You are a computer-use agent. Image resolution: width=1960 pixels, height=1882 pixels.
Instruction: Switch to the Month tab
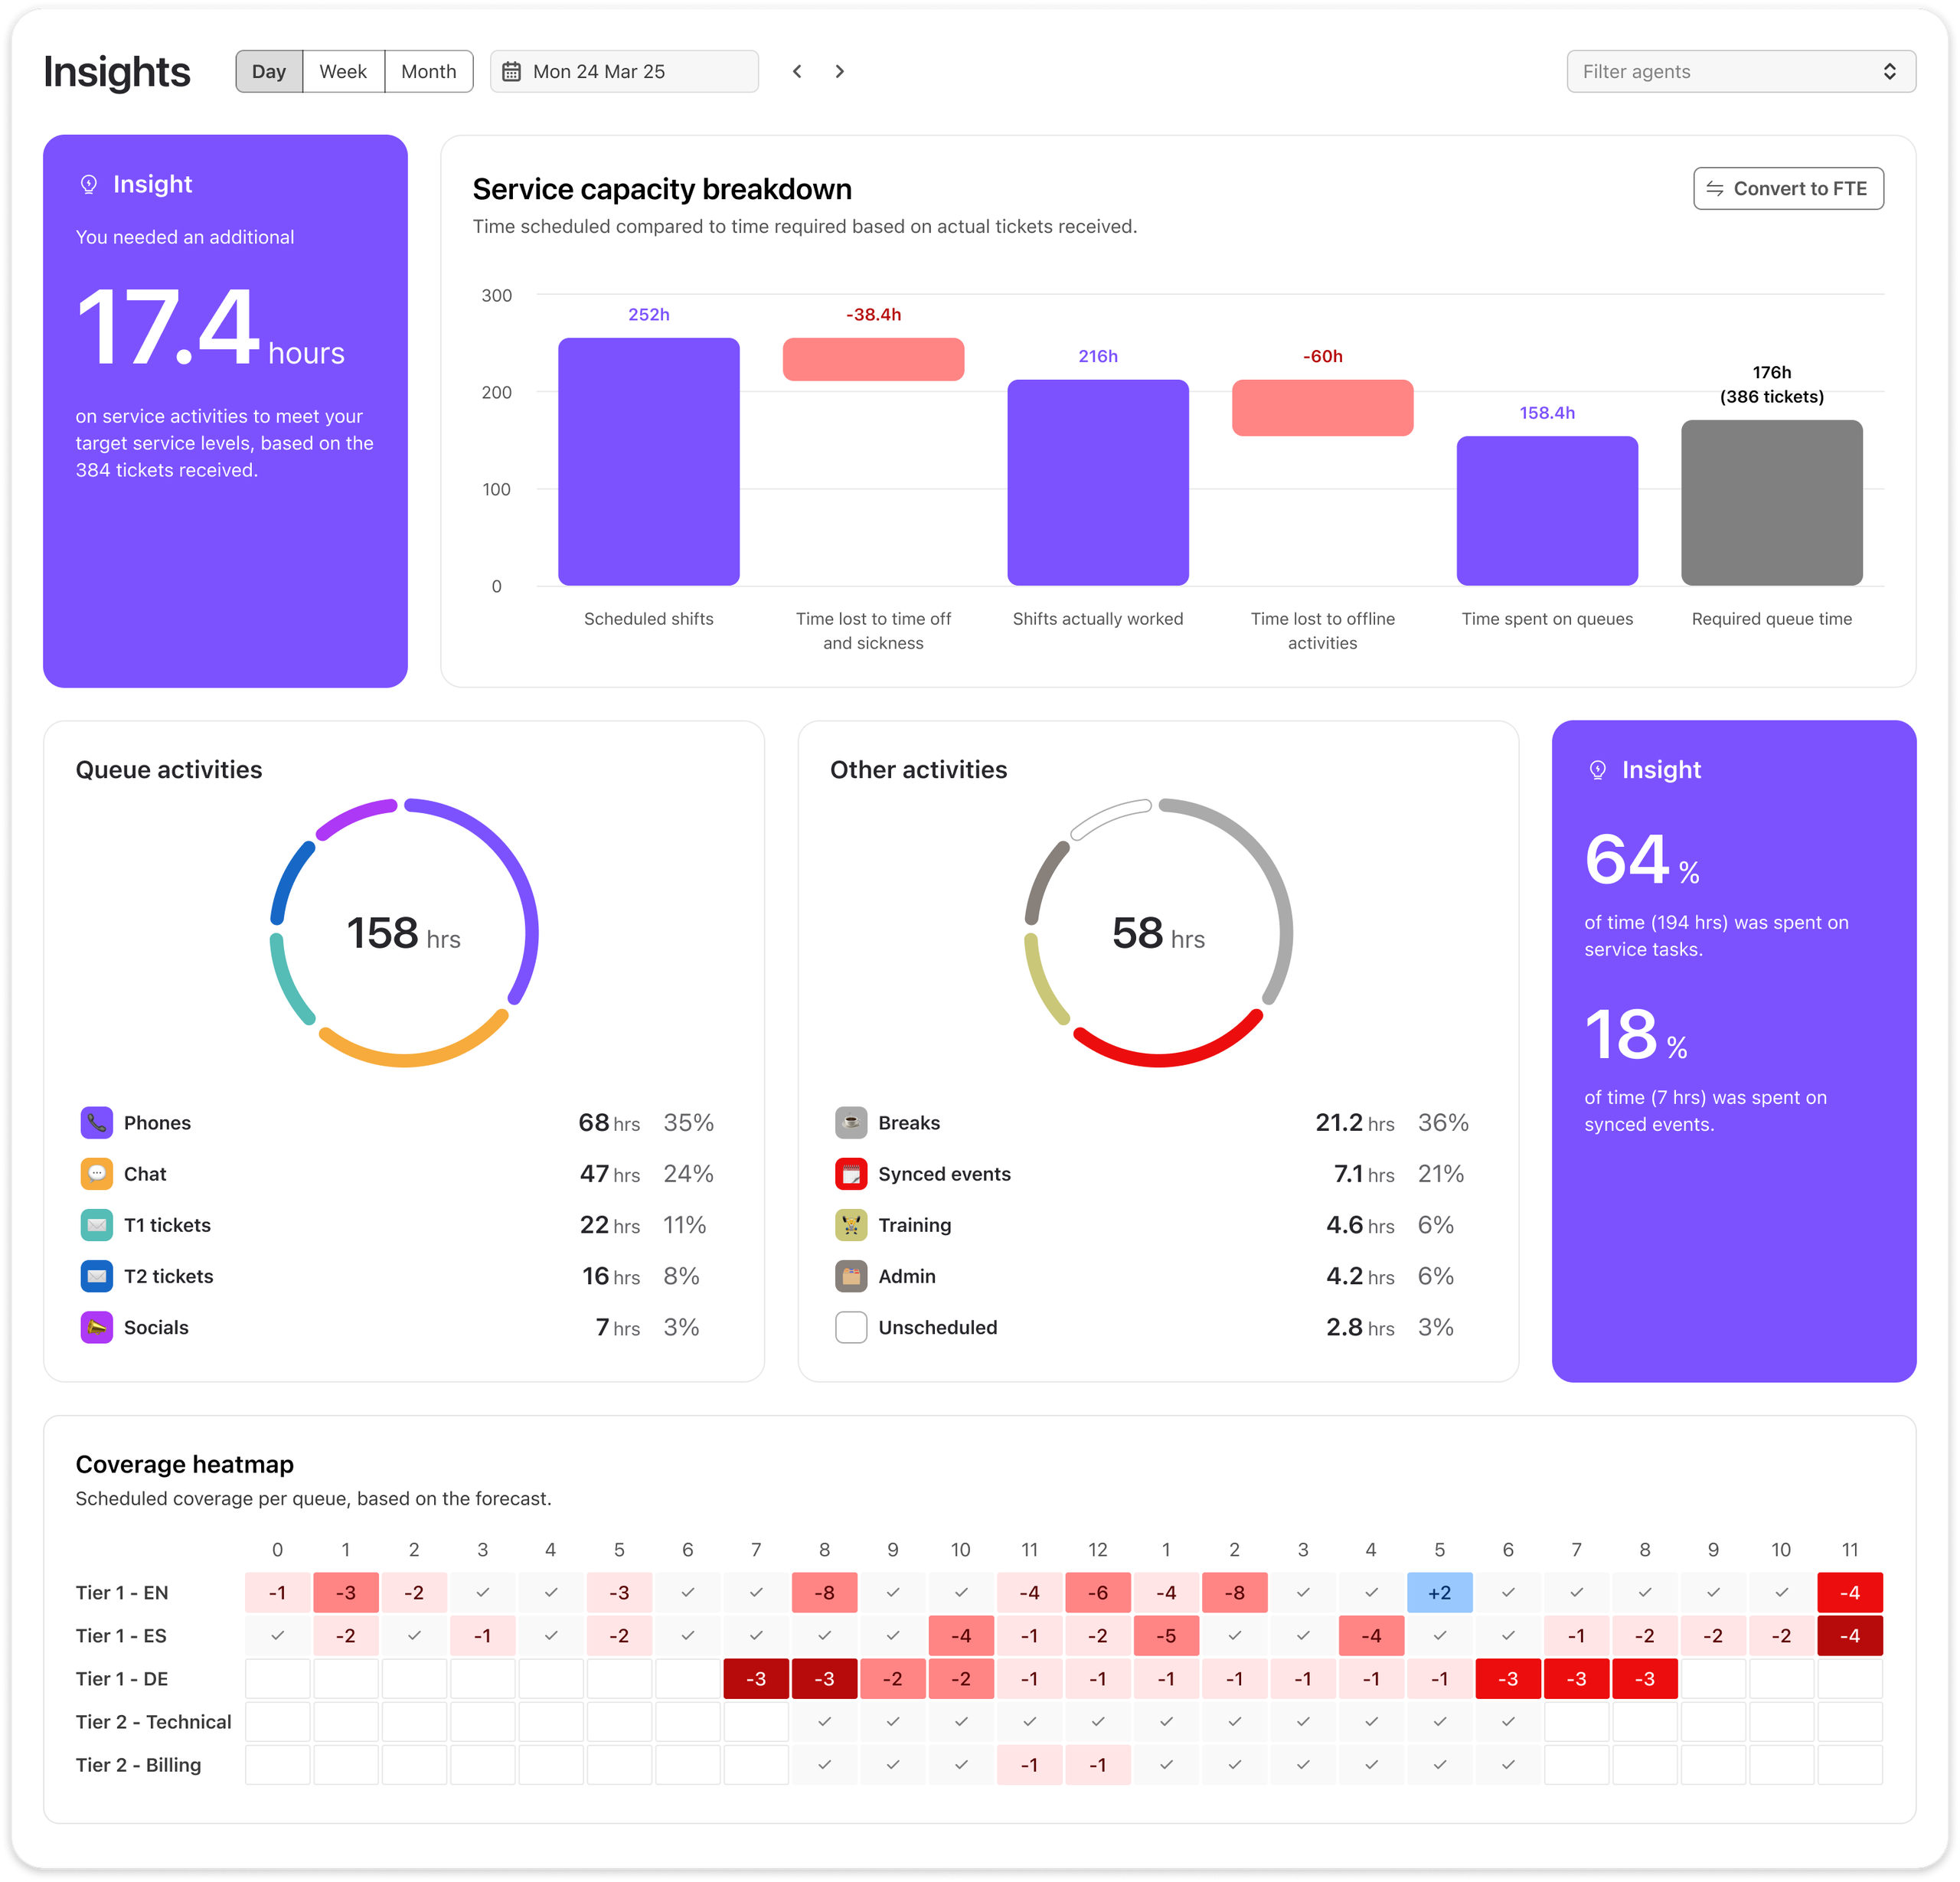pos(428,71)
